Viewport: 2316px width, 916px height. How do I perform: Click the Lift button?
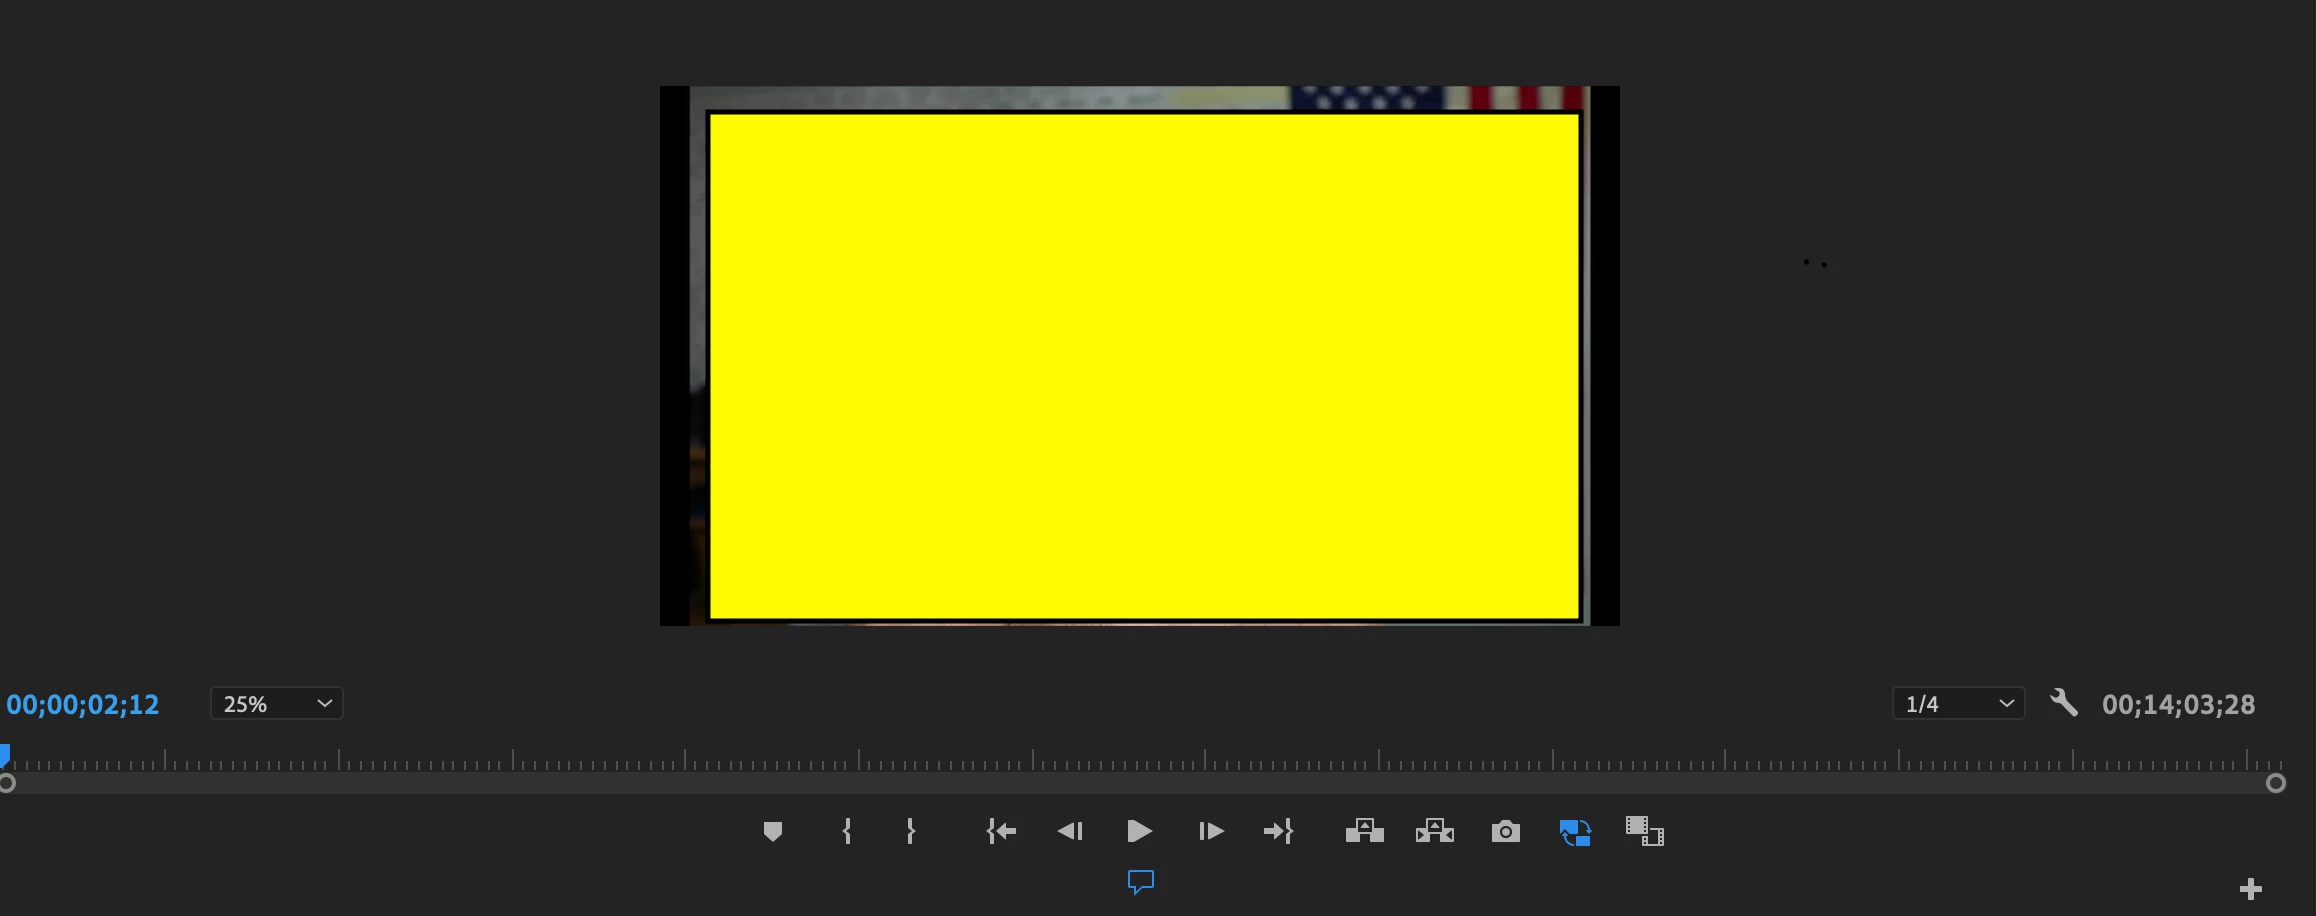1365,831
